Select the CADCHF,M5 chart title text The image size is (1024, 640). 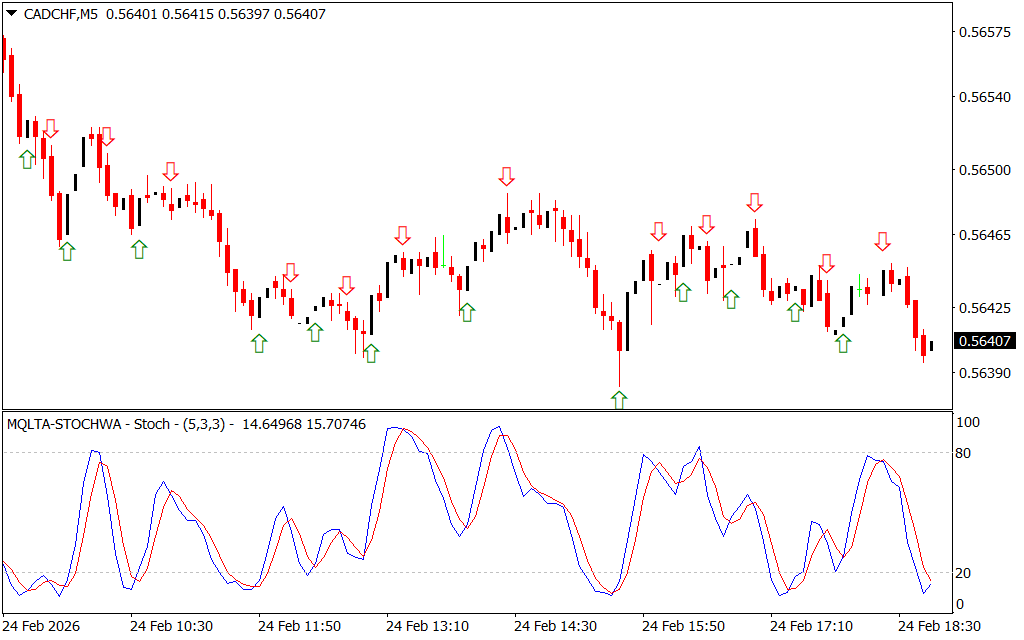point(60,15)
